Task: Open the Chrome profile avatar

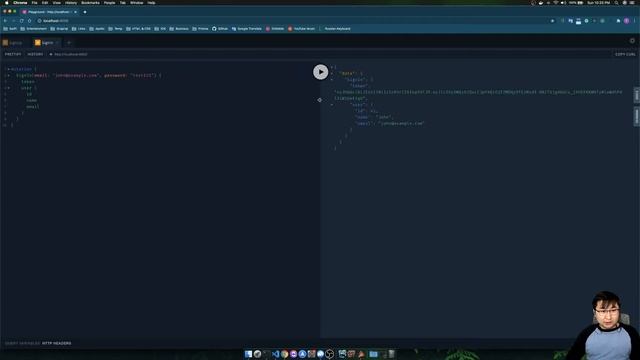Action: [626, 21]
